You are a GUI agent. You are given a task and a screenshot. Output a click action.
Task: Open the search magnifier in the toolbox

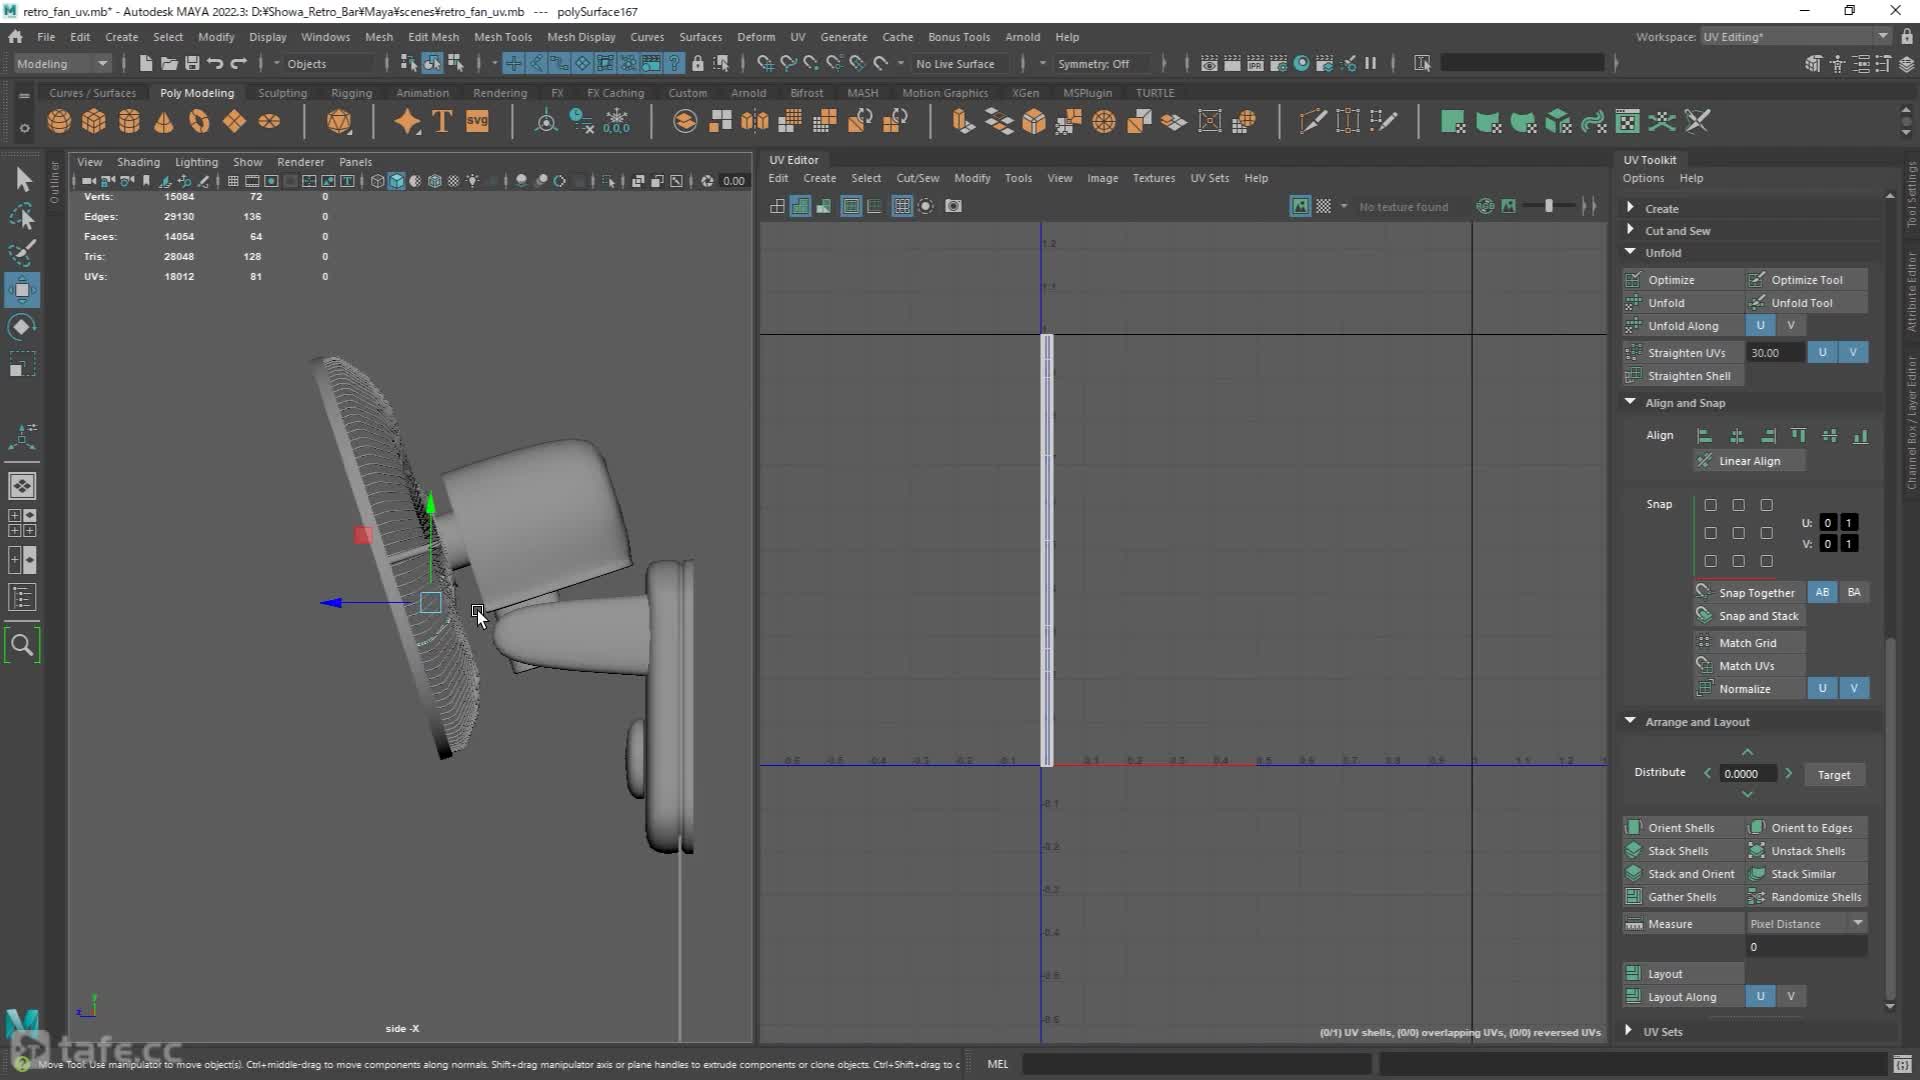pos(22,645)
